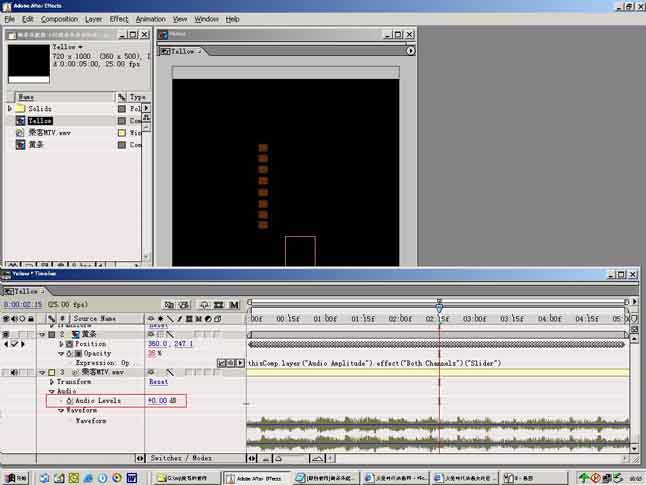This screenshot has height=485, width=646.
Task: Toggle Draft 3D button in Timeline
Action: (184, 305)
